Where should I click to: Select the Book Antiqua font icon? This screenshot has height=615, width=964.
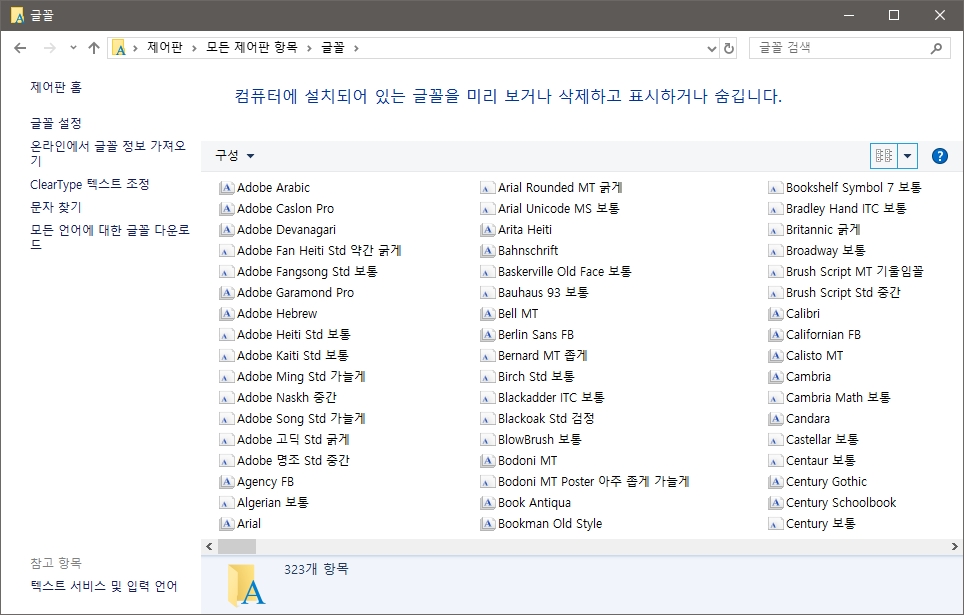pos(488,503)
